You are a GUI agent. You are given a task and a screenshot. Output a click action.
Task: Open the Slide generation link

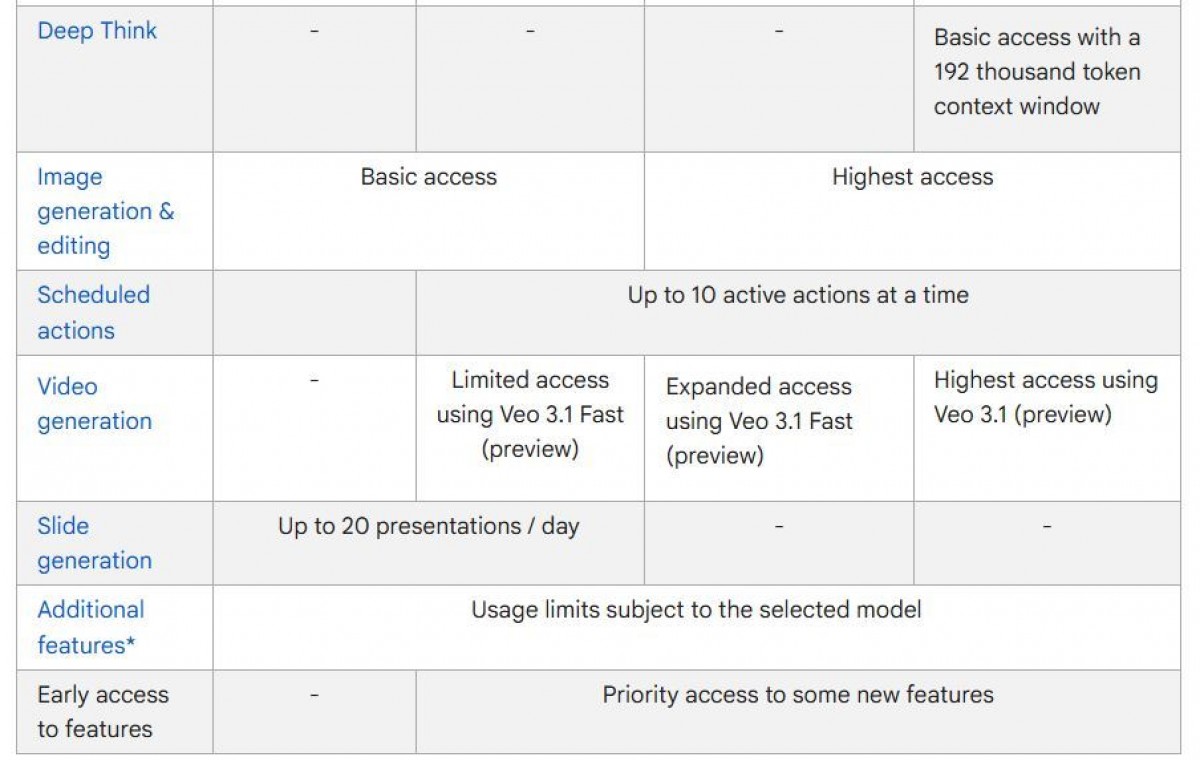(x=94, y=543)
